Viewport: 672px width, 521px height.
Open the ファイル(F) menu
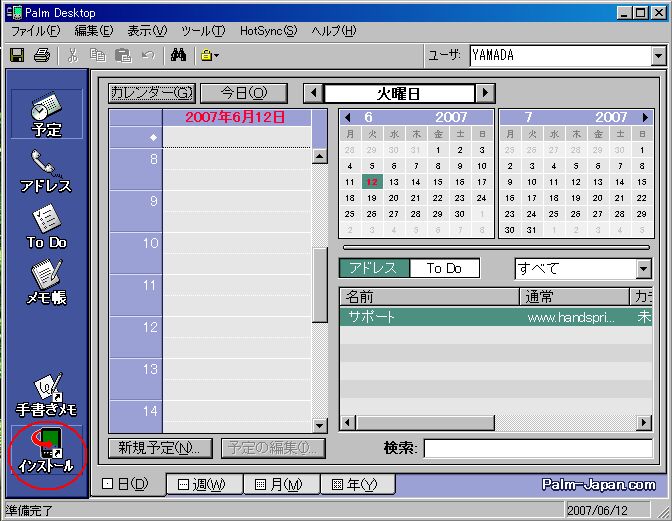36,31
